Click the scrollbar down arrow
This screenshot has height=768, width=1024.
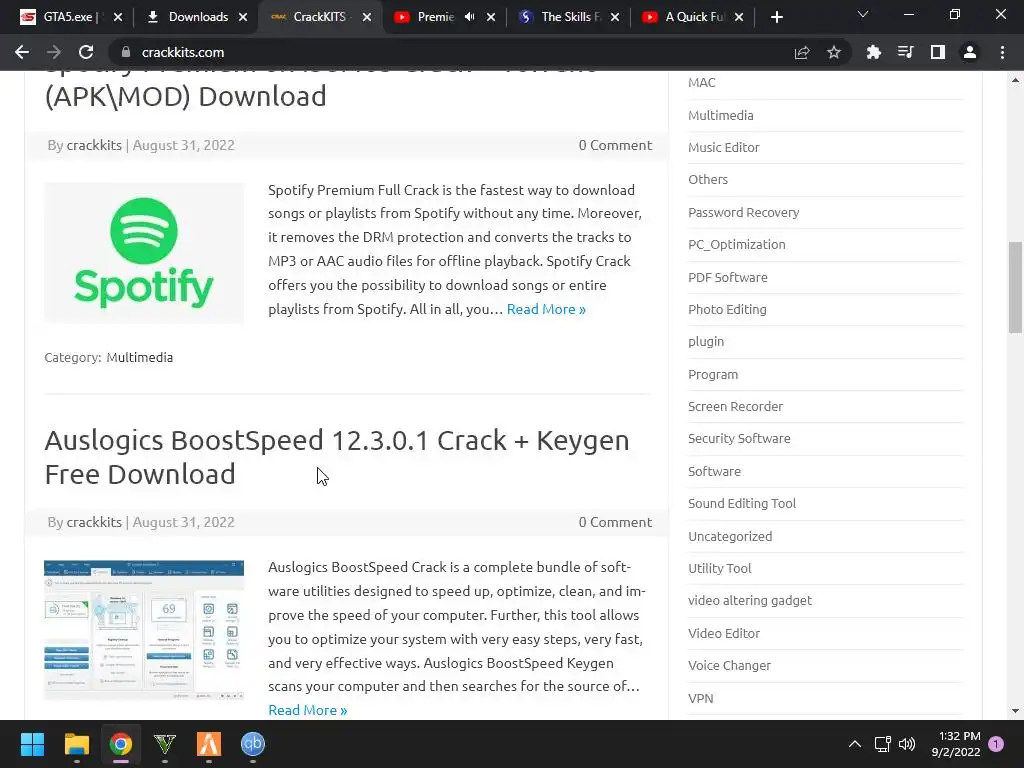[1015, 711]
